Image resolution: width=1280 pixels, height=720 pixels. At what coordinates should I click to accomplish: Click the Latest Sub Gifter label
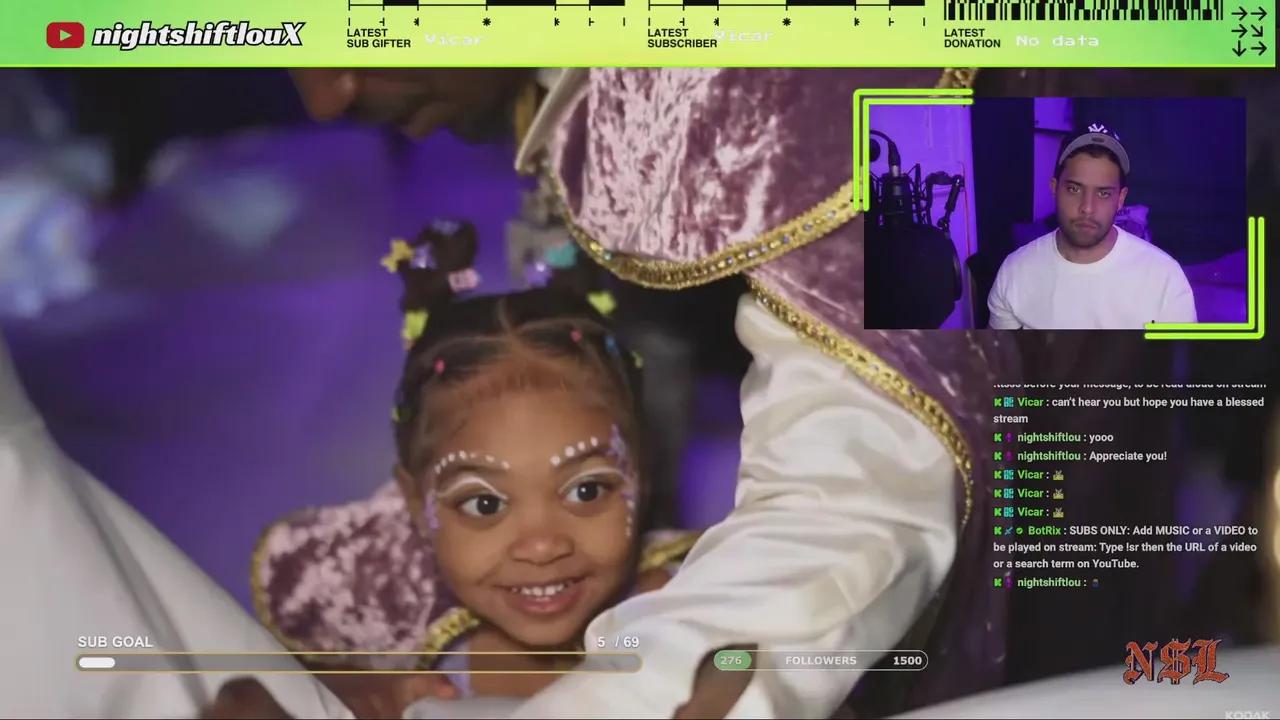[378, 39]
